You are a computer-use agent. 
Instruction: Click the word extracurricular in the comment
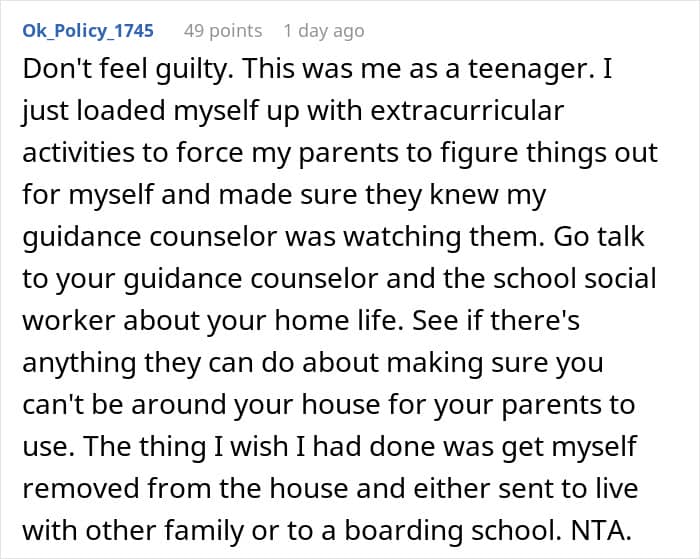(467, 111)
